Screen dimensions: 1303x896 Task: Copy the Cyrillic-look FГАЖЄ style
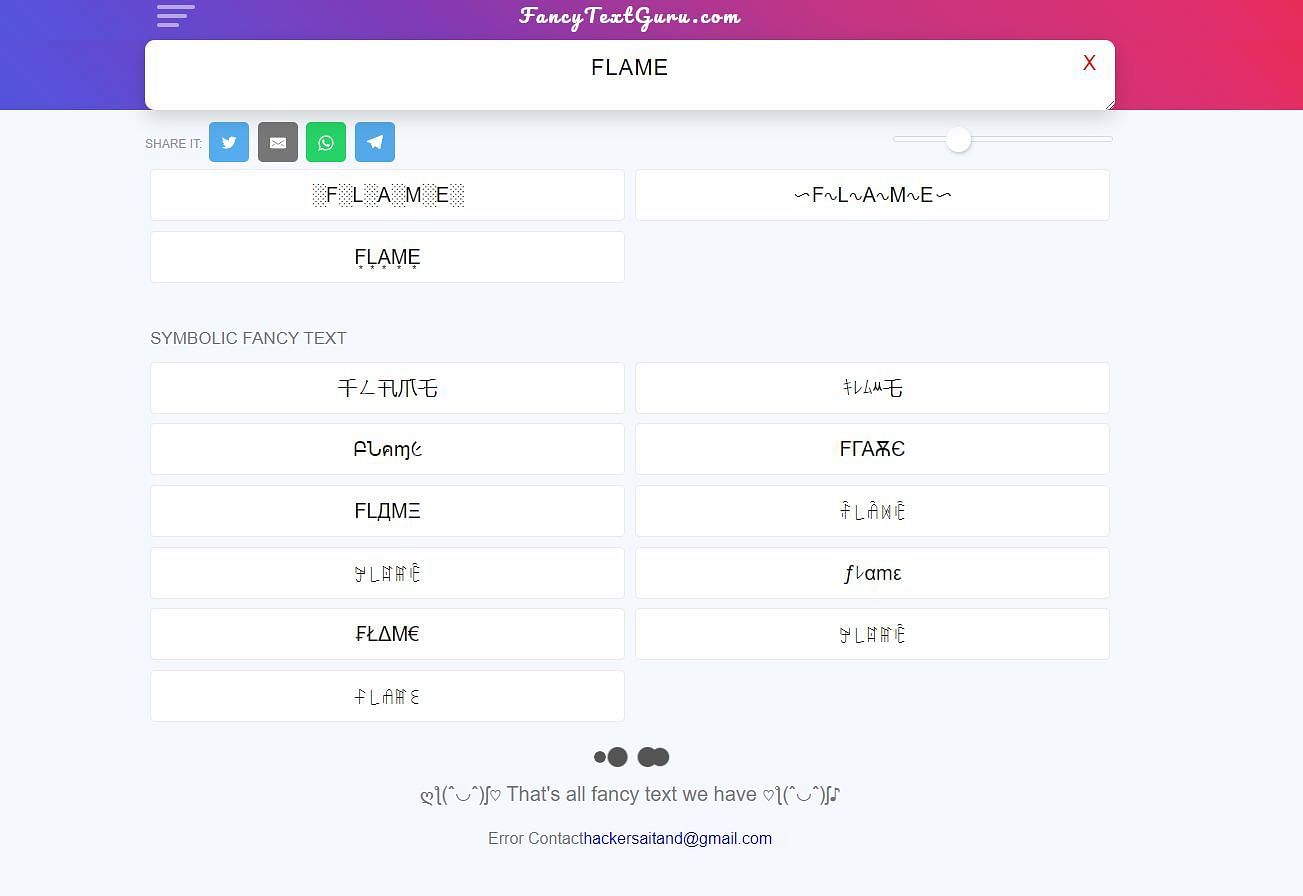[x=872, y=449]
